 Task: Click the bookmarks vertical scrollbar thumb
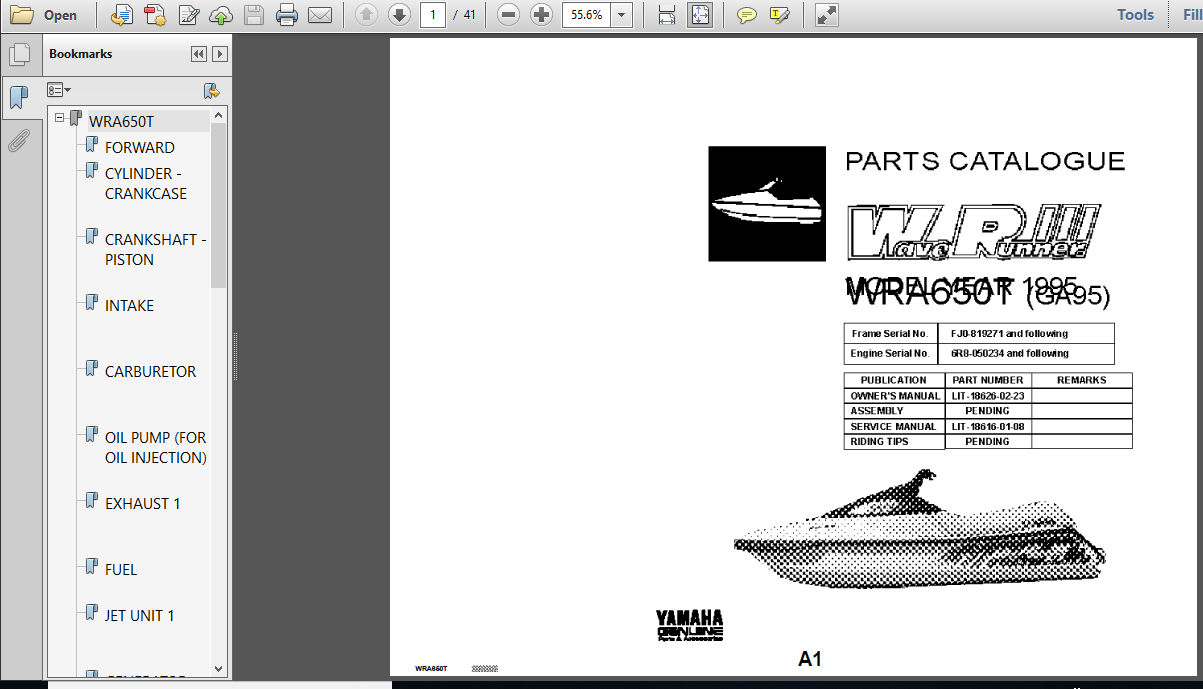219,206
